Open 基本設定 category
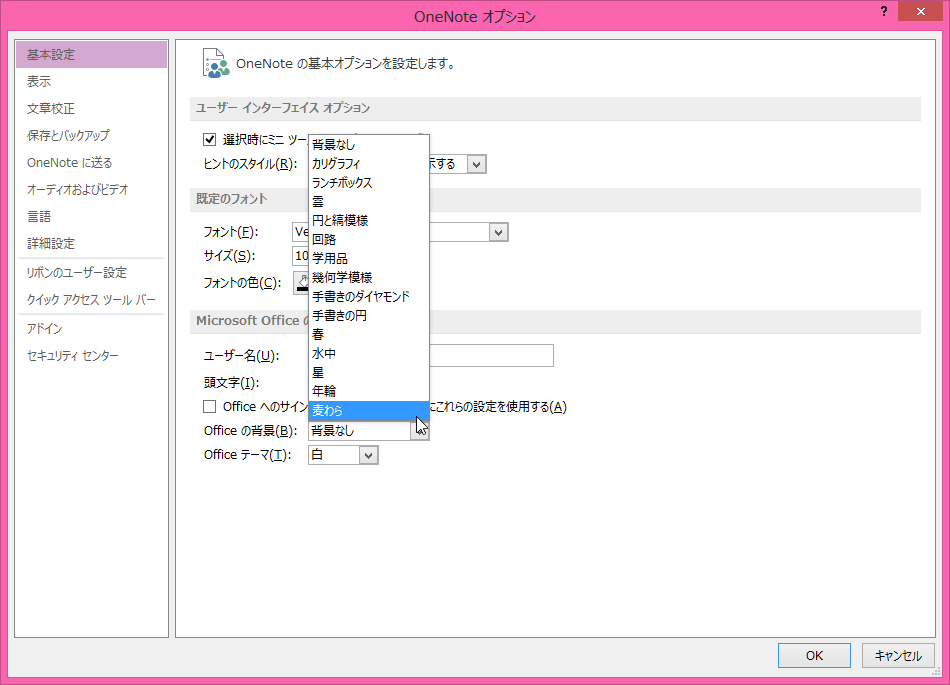950x685 pixels. (x=91, y=55)
